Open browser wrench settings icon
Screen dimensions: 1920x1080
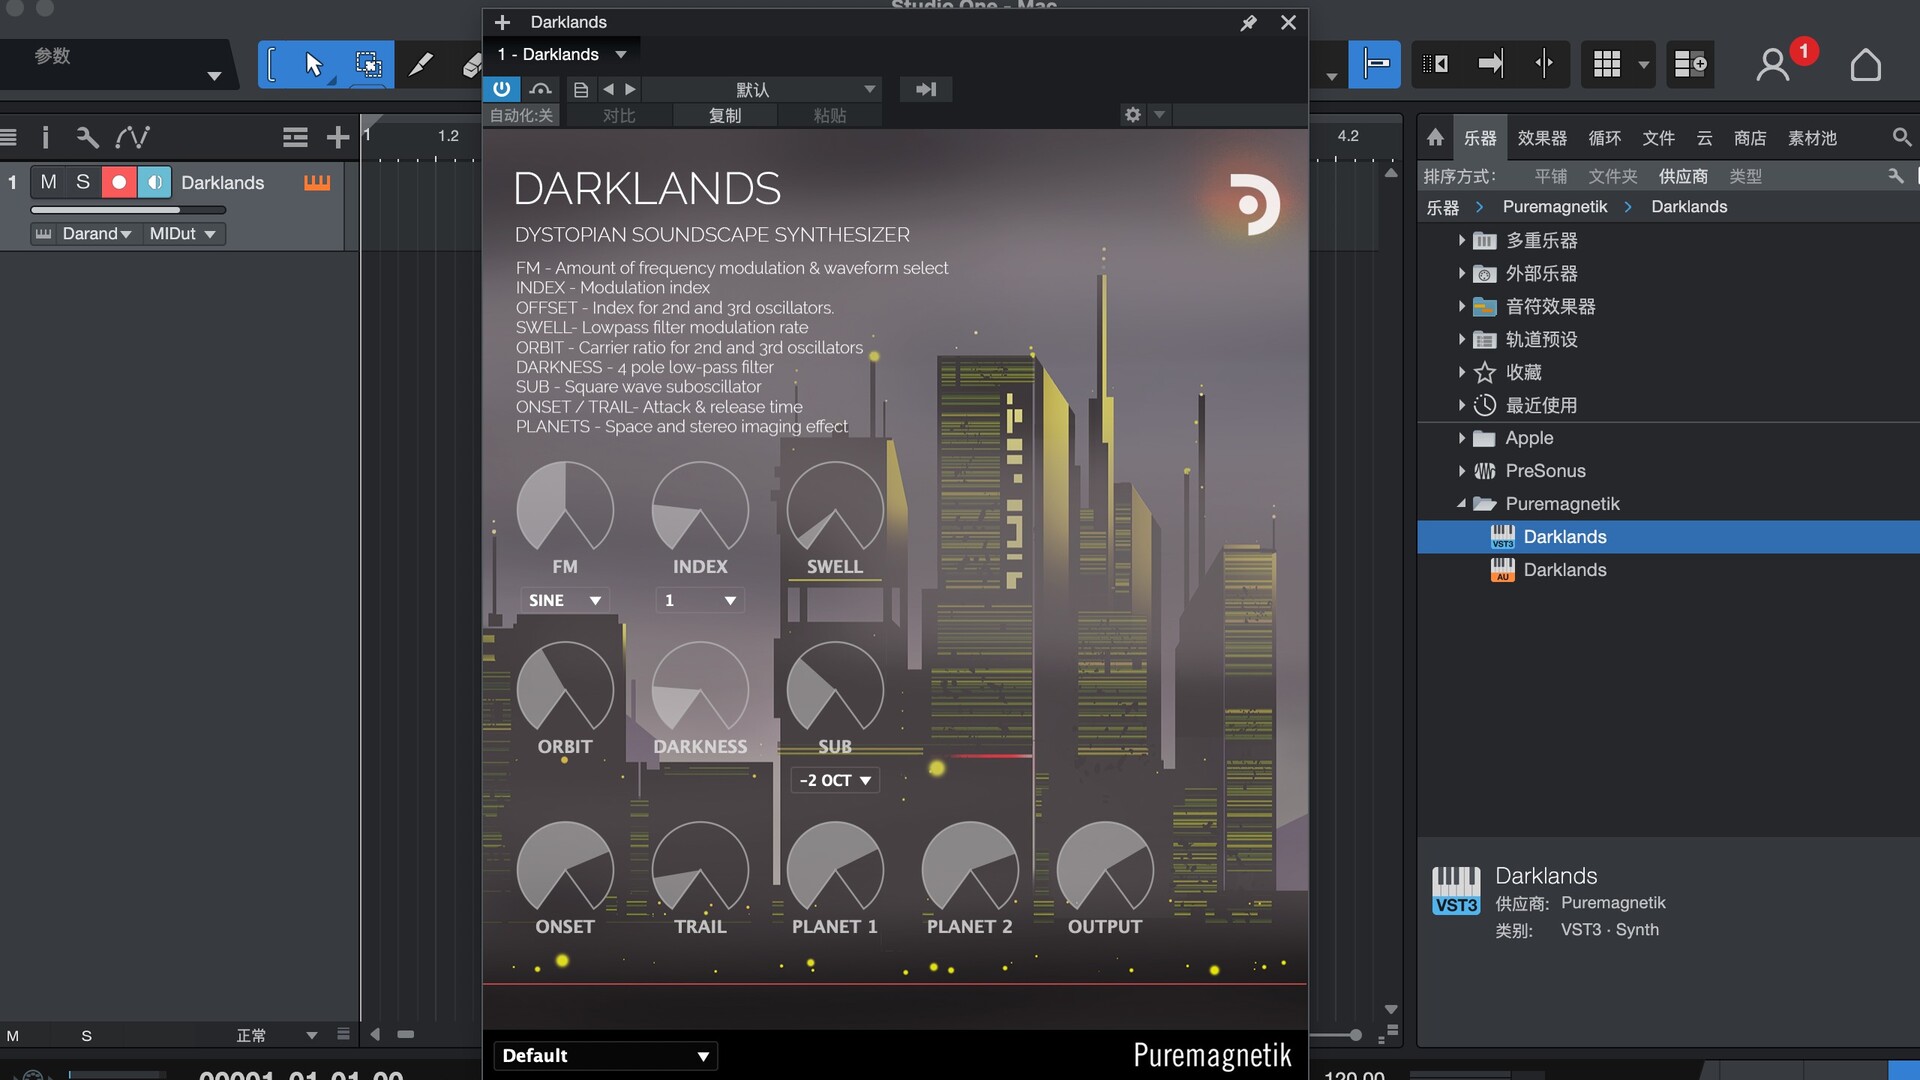[1895, 176]
